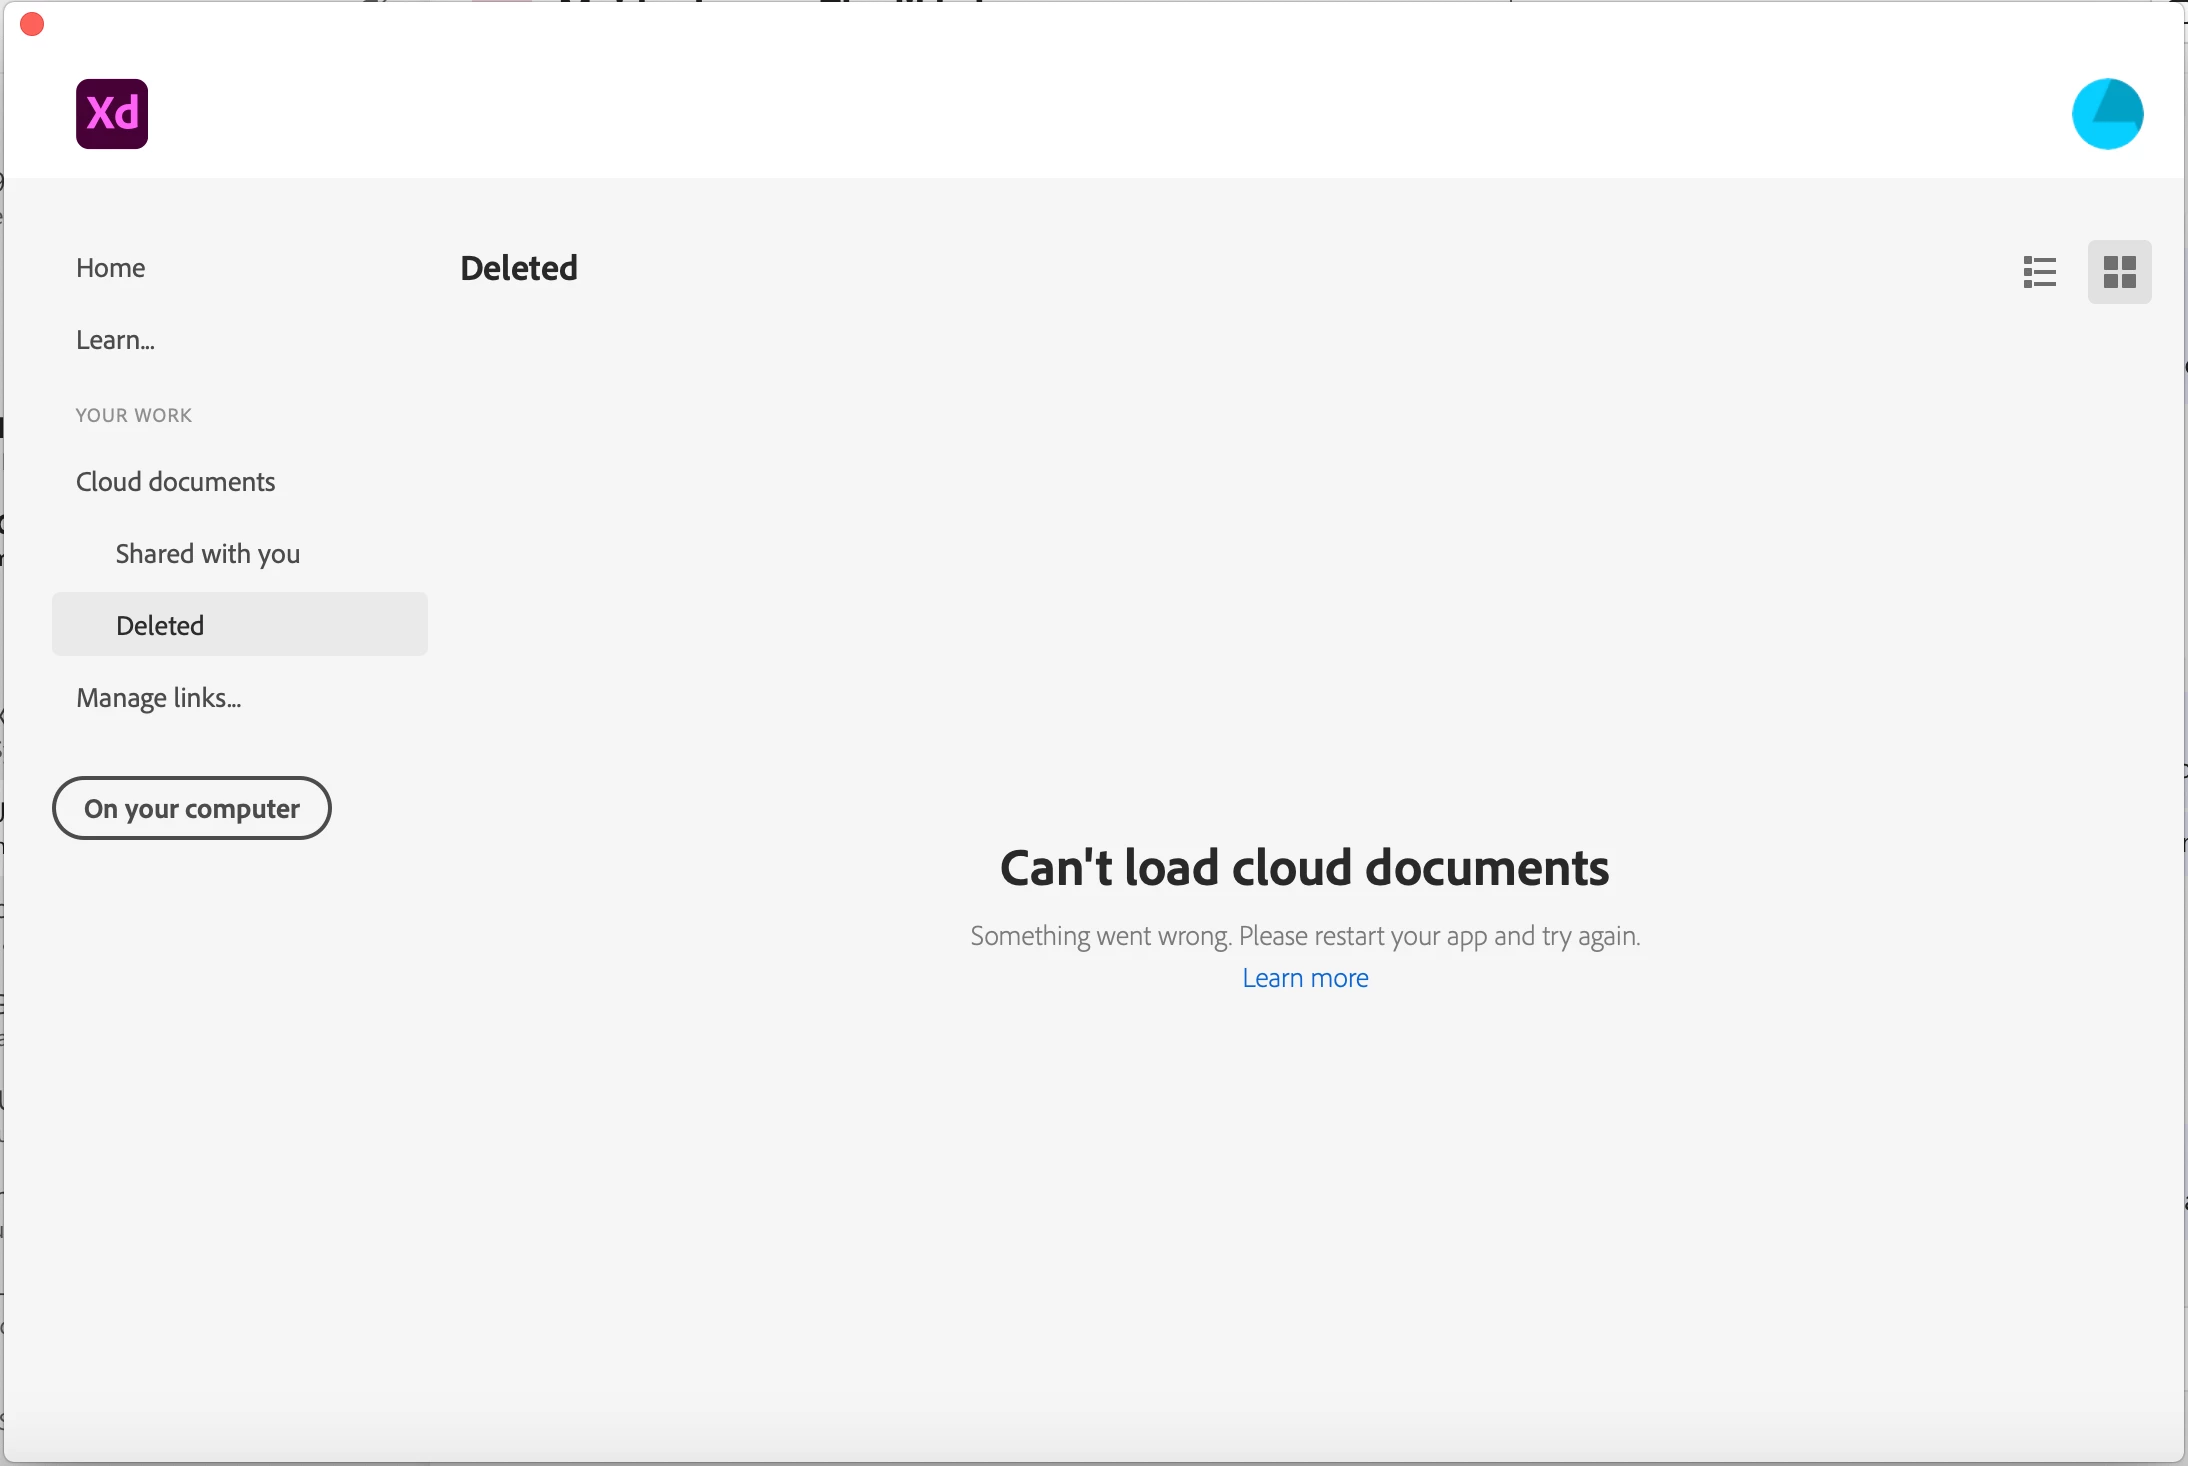Open the Learn... sidebar item
Image resolution: width=2188 pixels, height=1466 pixels.
(115, 340)
